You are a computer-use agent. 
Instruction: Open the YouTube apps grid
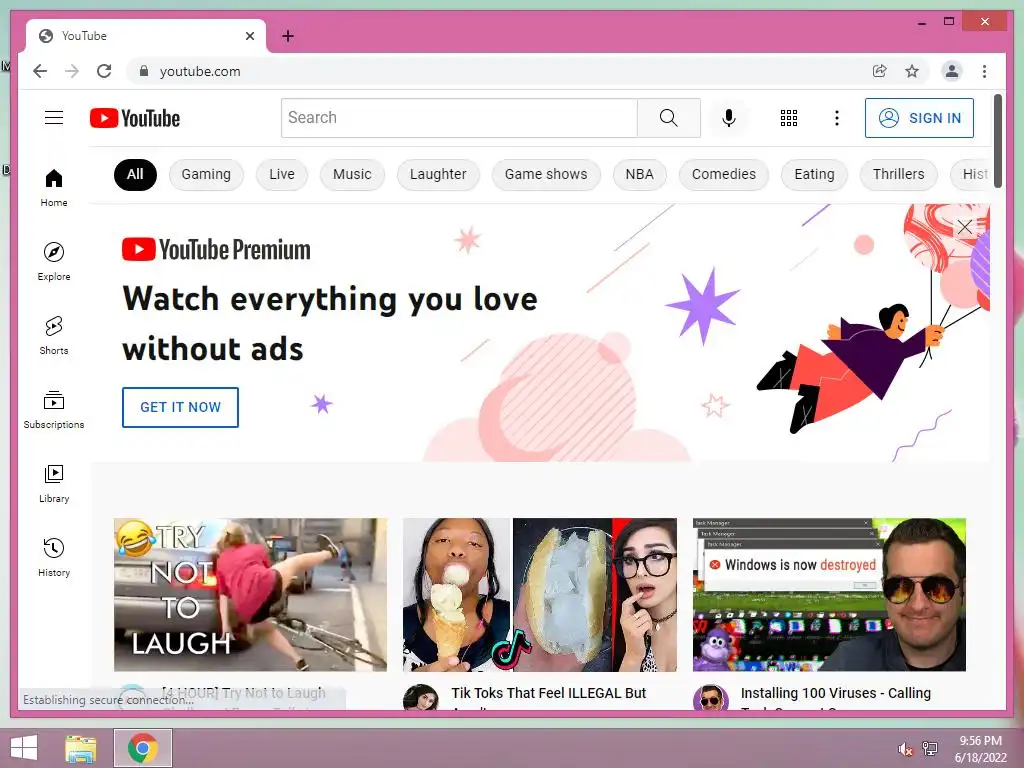click(x=789, y=118)
